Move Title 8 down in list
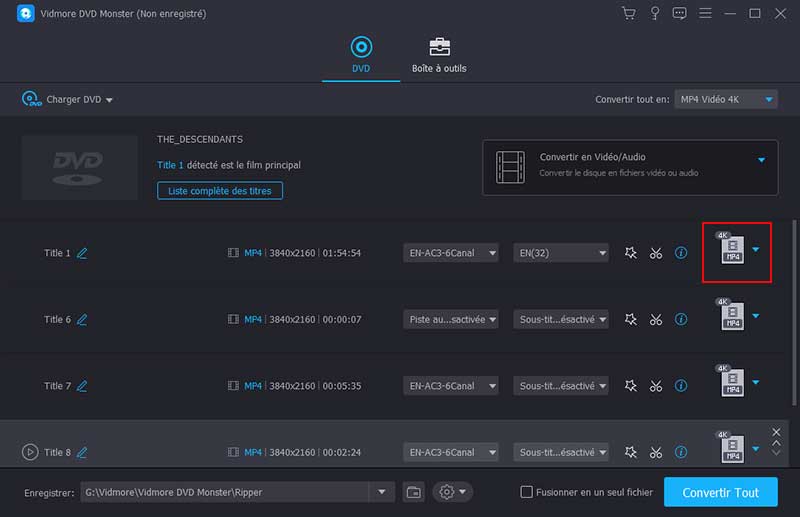 [776, 452]
